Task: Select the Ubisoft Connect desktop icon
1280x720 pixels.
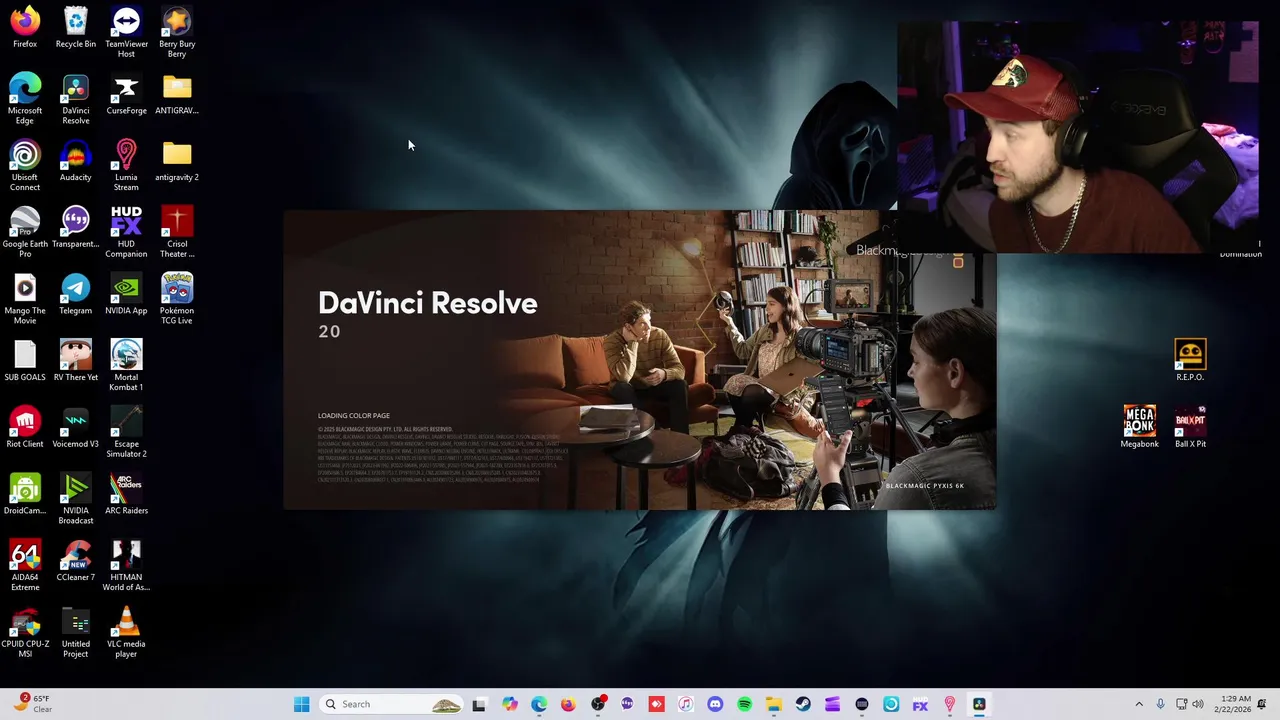Action: (x=25, y=166)
